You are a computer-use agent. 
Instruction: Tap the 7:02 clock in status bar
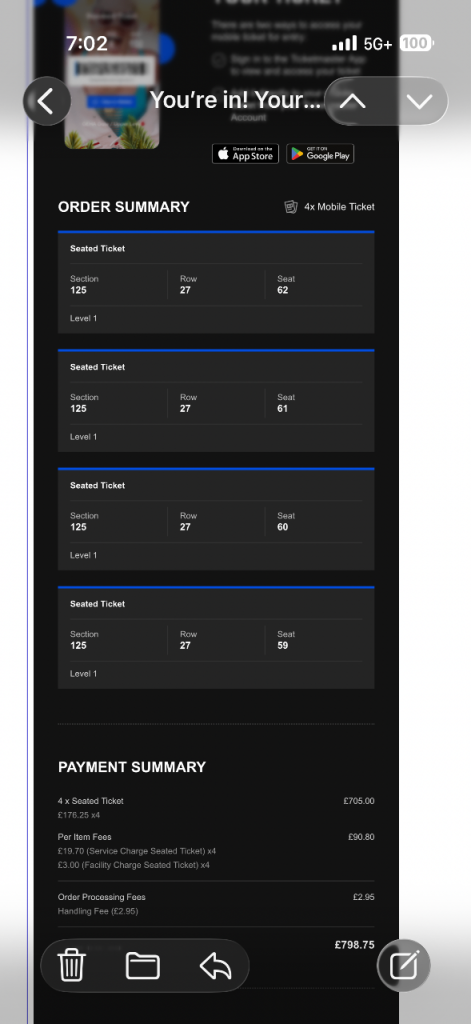tap(87, 44)
